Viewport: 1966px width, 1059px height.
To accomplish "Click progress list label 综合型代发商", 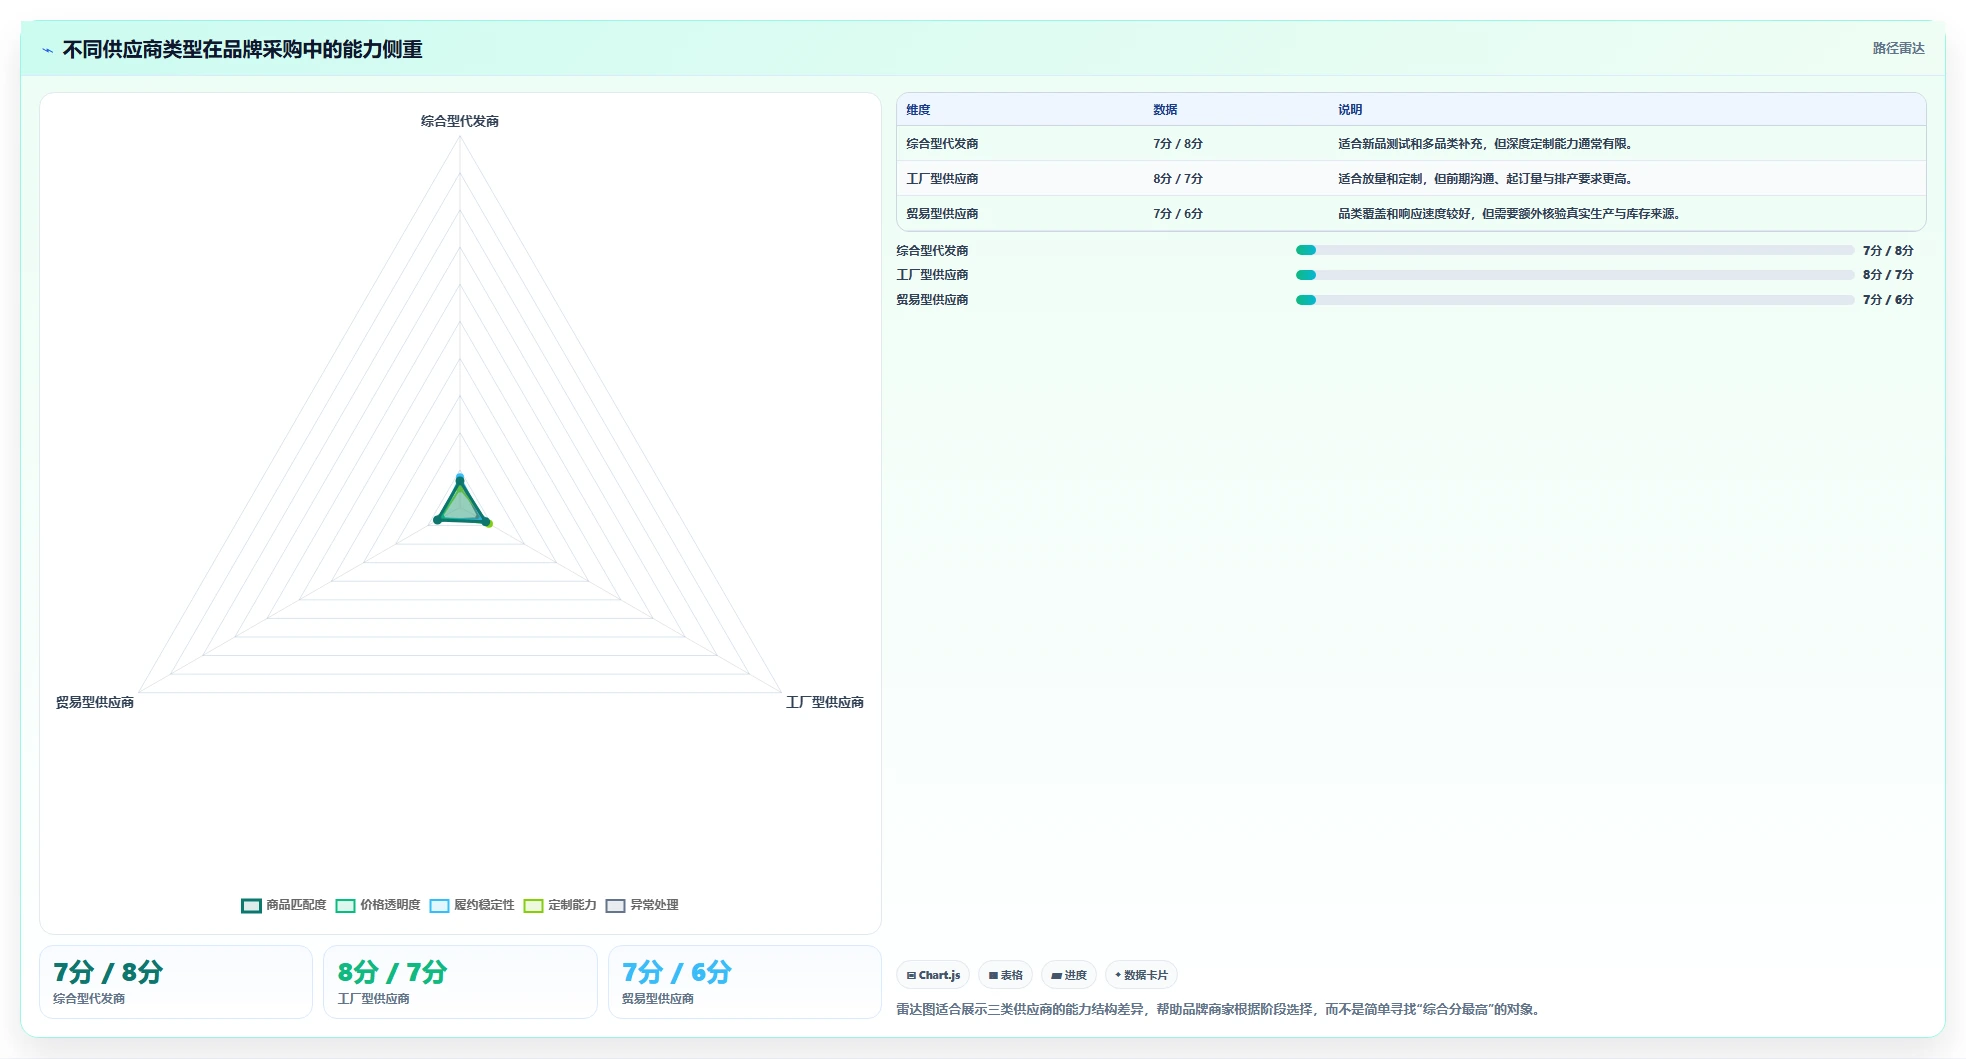I will 932,251.
